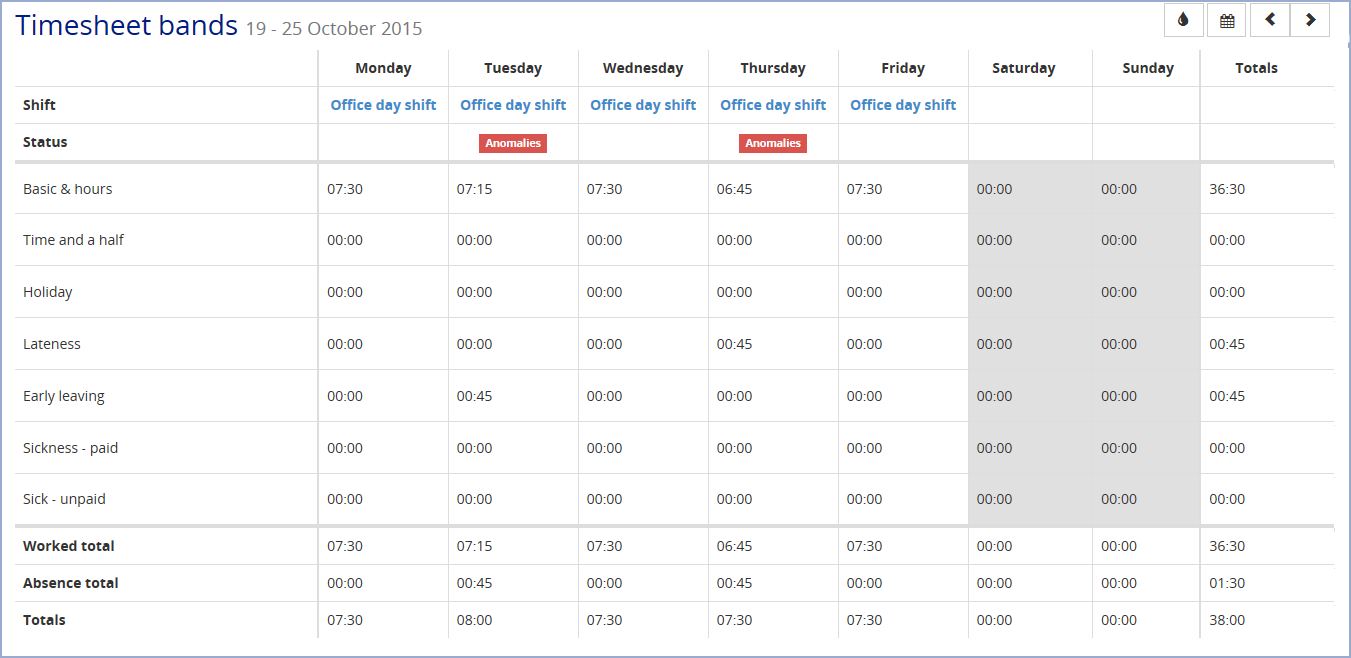The width and height of the screenshot is (1351, 658).
Task: Open Monday's Office day shift link
Action: click(383, 105)
